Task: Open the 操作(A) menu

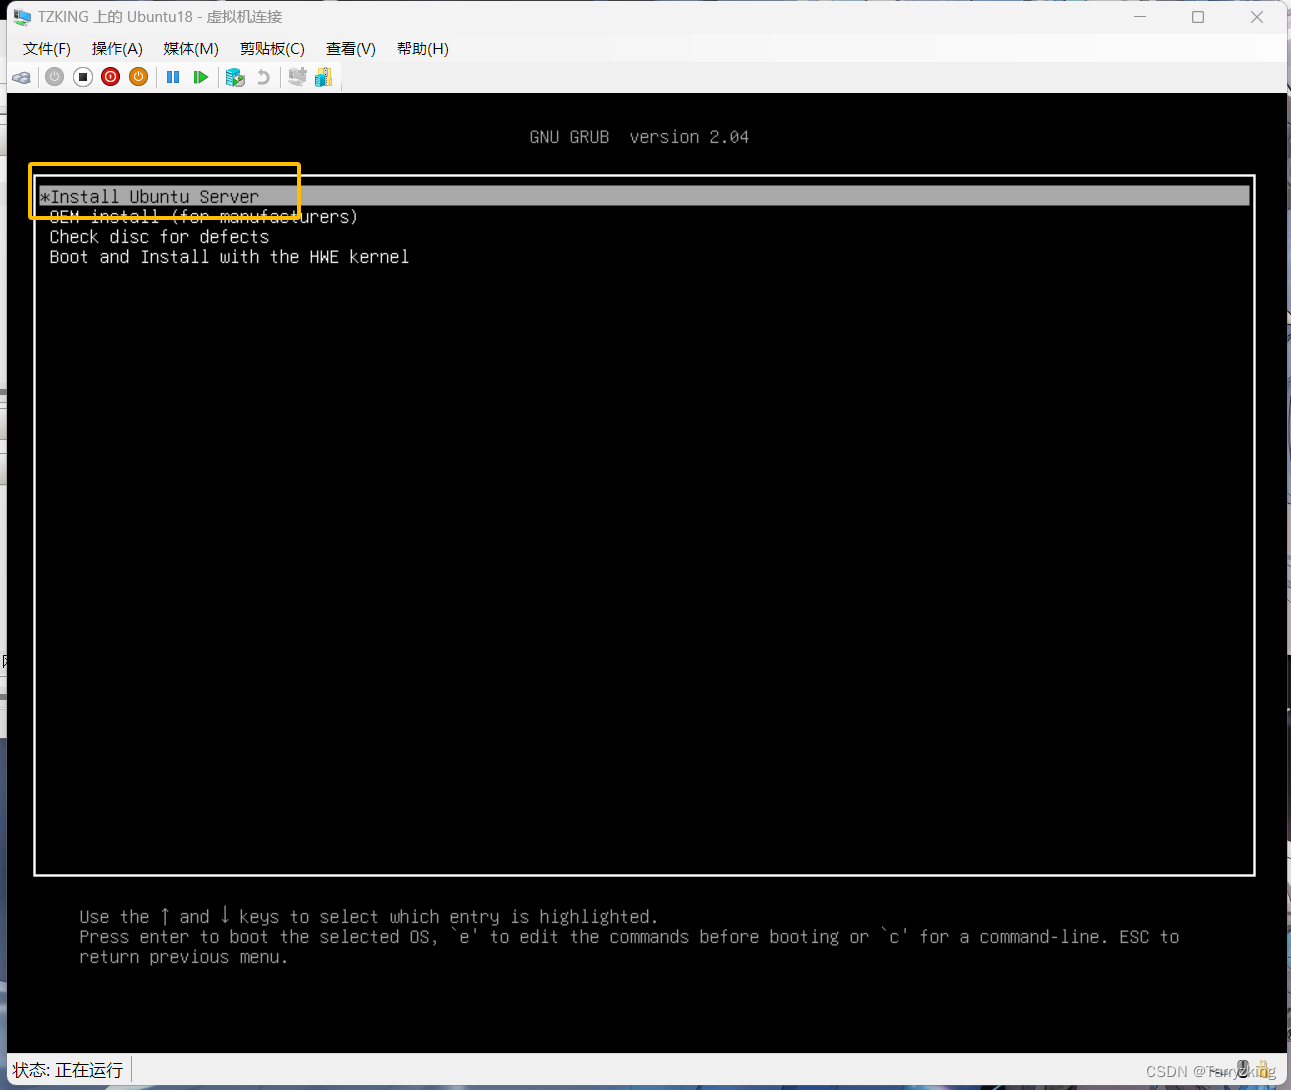Action: [x=117, y=49]
